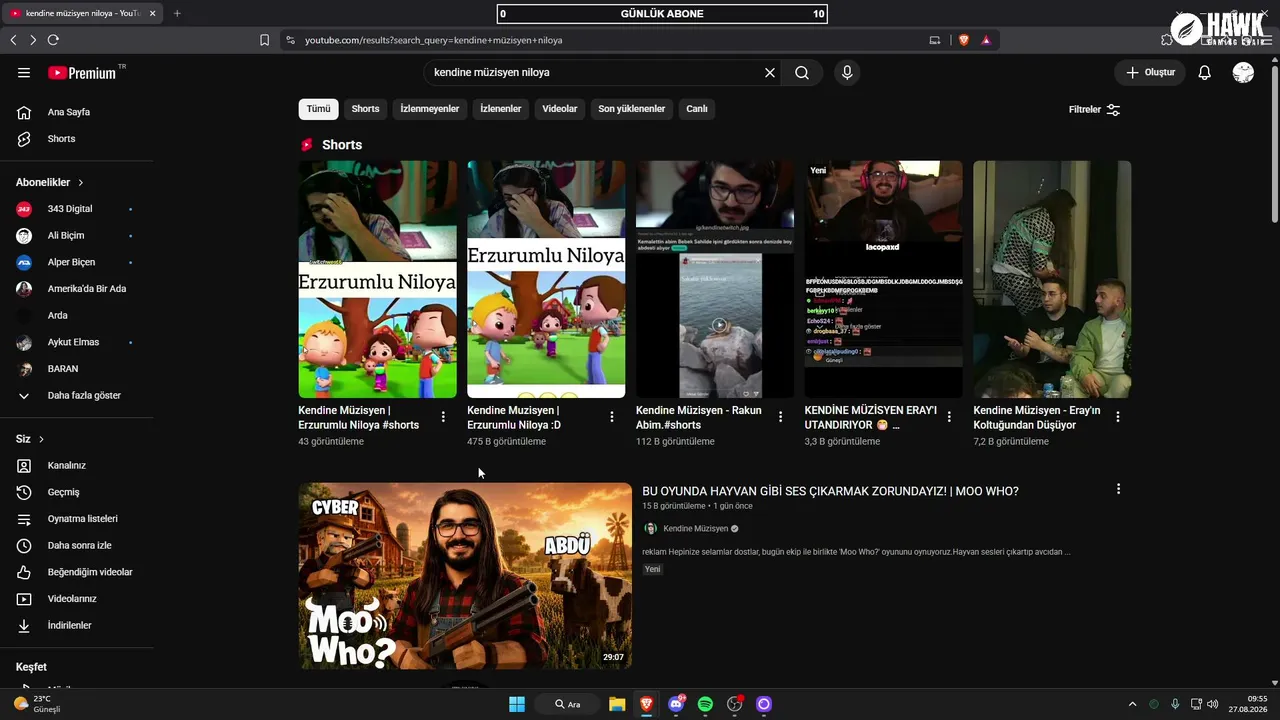Click the browser address bar URL
The image size is (1280, 720).
point(434,40)
